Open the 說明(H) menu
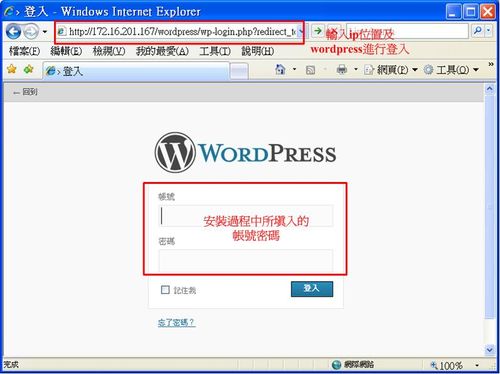This screenshot has width=500, height=374. (x=258, y=51)
